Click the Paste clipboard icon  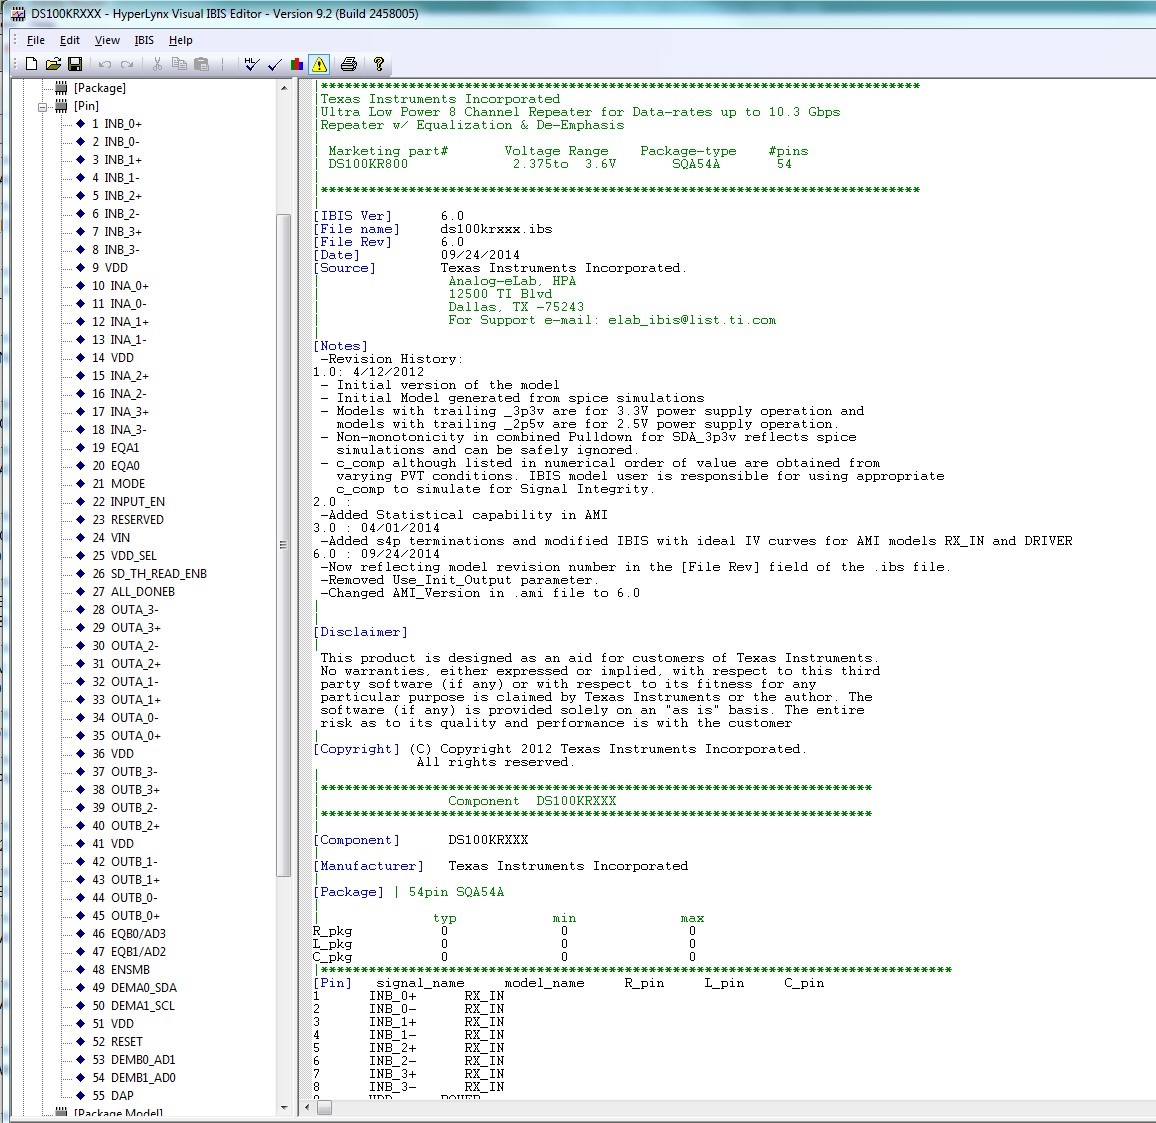201,64
